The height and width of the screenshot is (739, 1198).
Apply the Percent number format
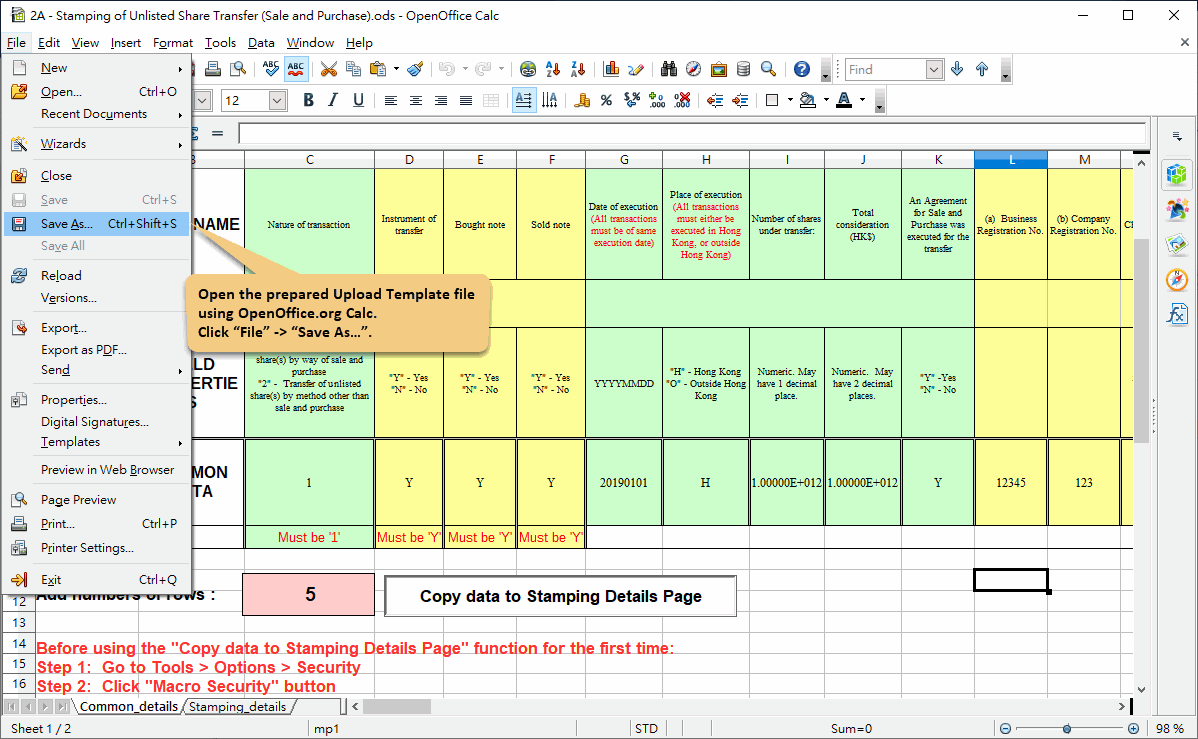tap(607, 100)
